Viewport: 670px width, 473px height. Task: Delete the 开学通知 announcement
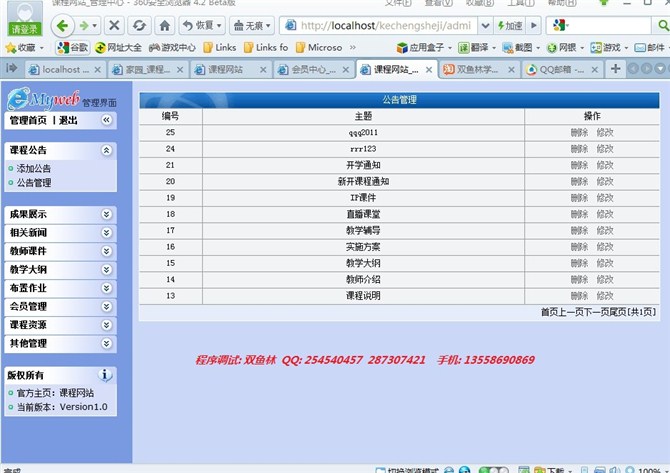[579, 165]
